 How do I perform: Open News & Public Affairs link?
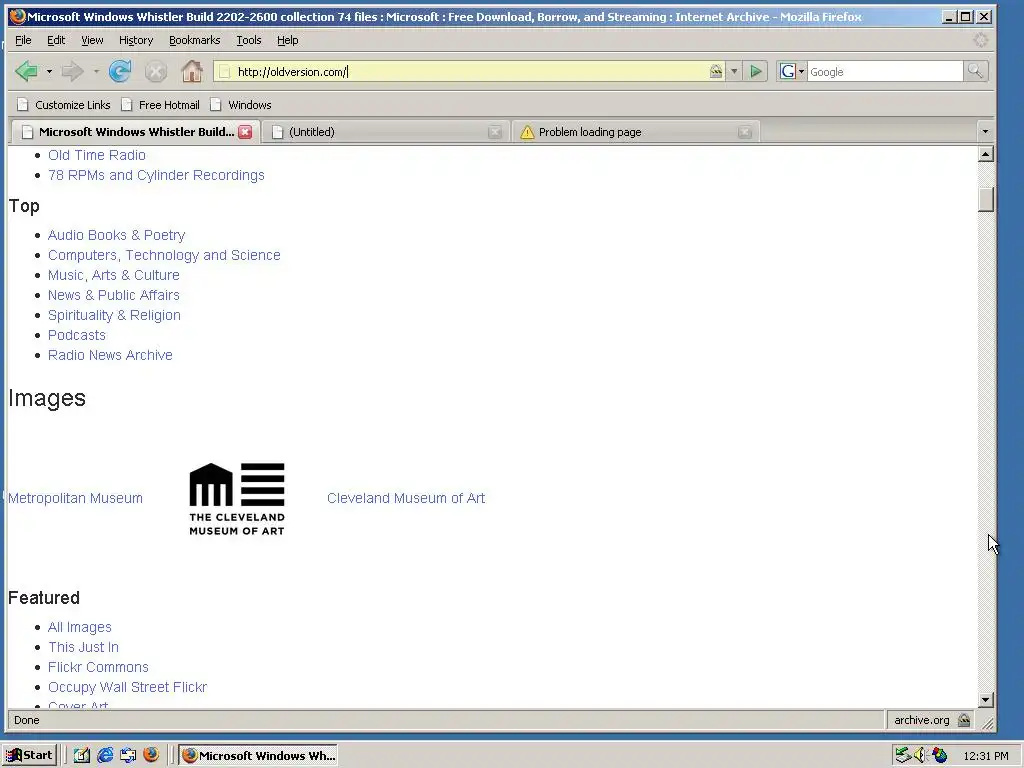coord(114,295)
